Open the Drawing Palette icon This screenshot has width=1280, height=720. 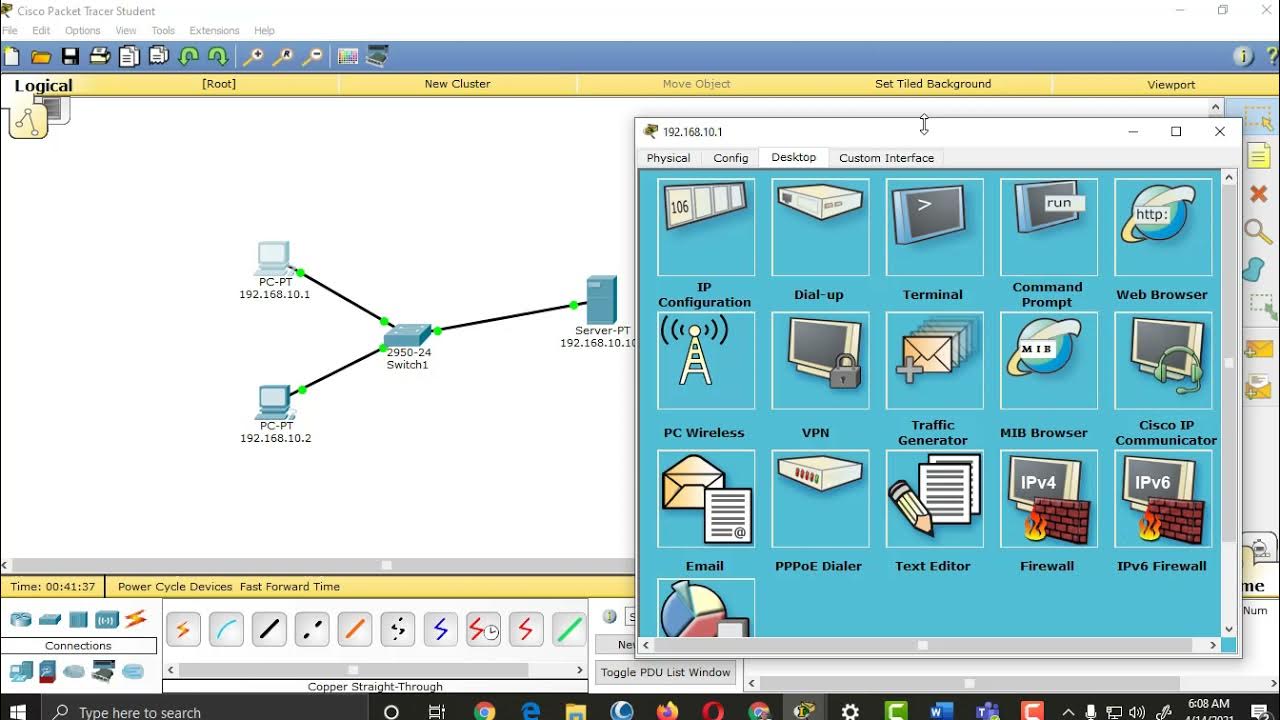click(348, 56)
